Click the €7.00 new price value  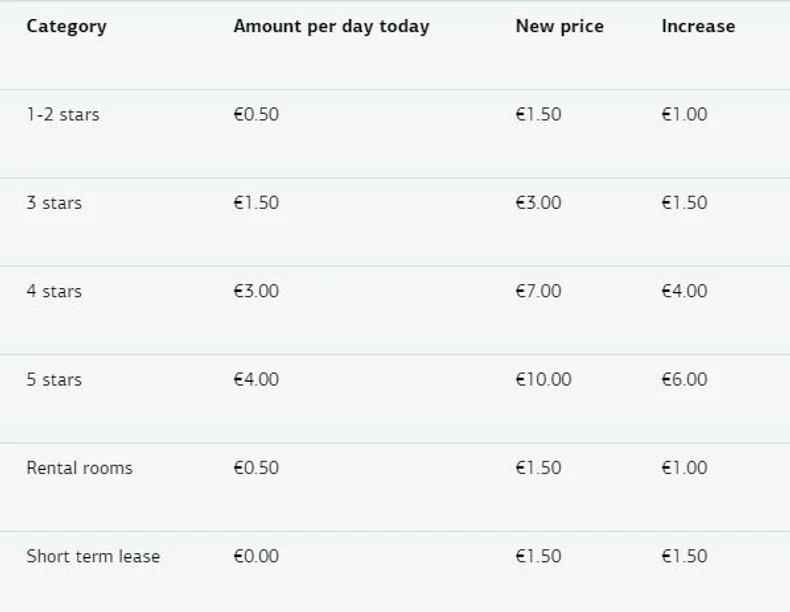click(538, 291)
